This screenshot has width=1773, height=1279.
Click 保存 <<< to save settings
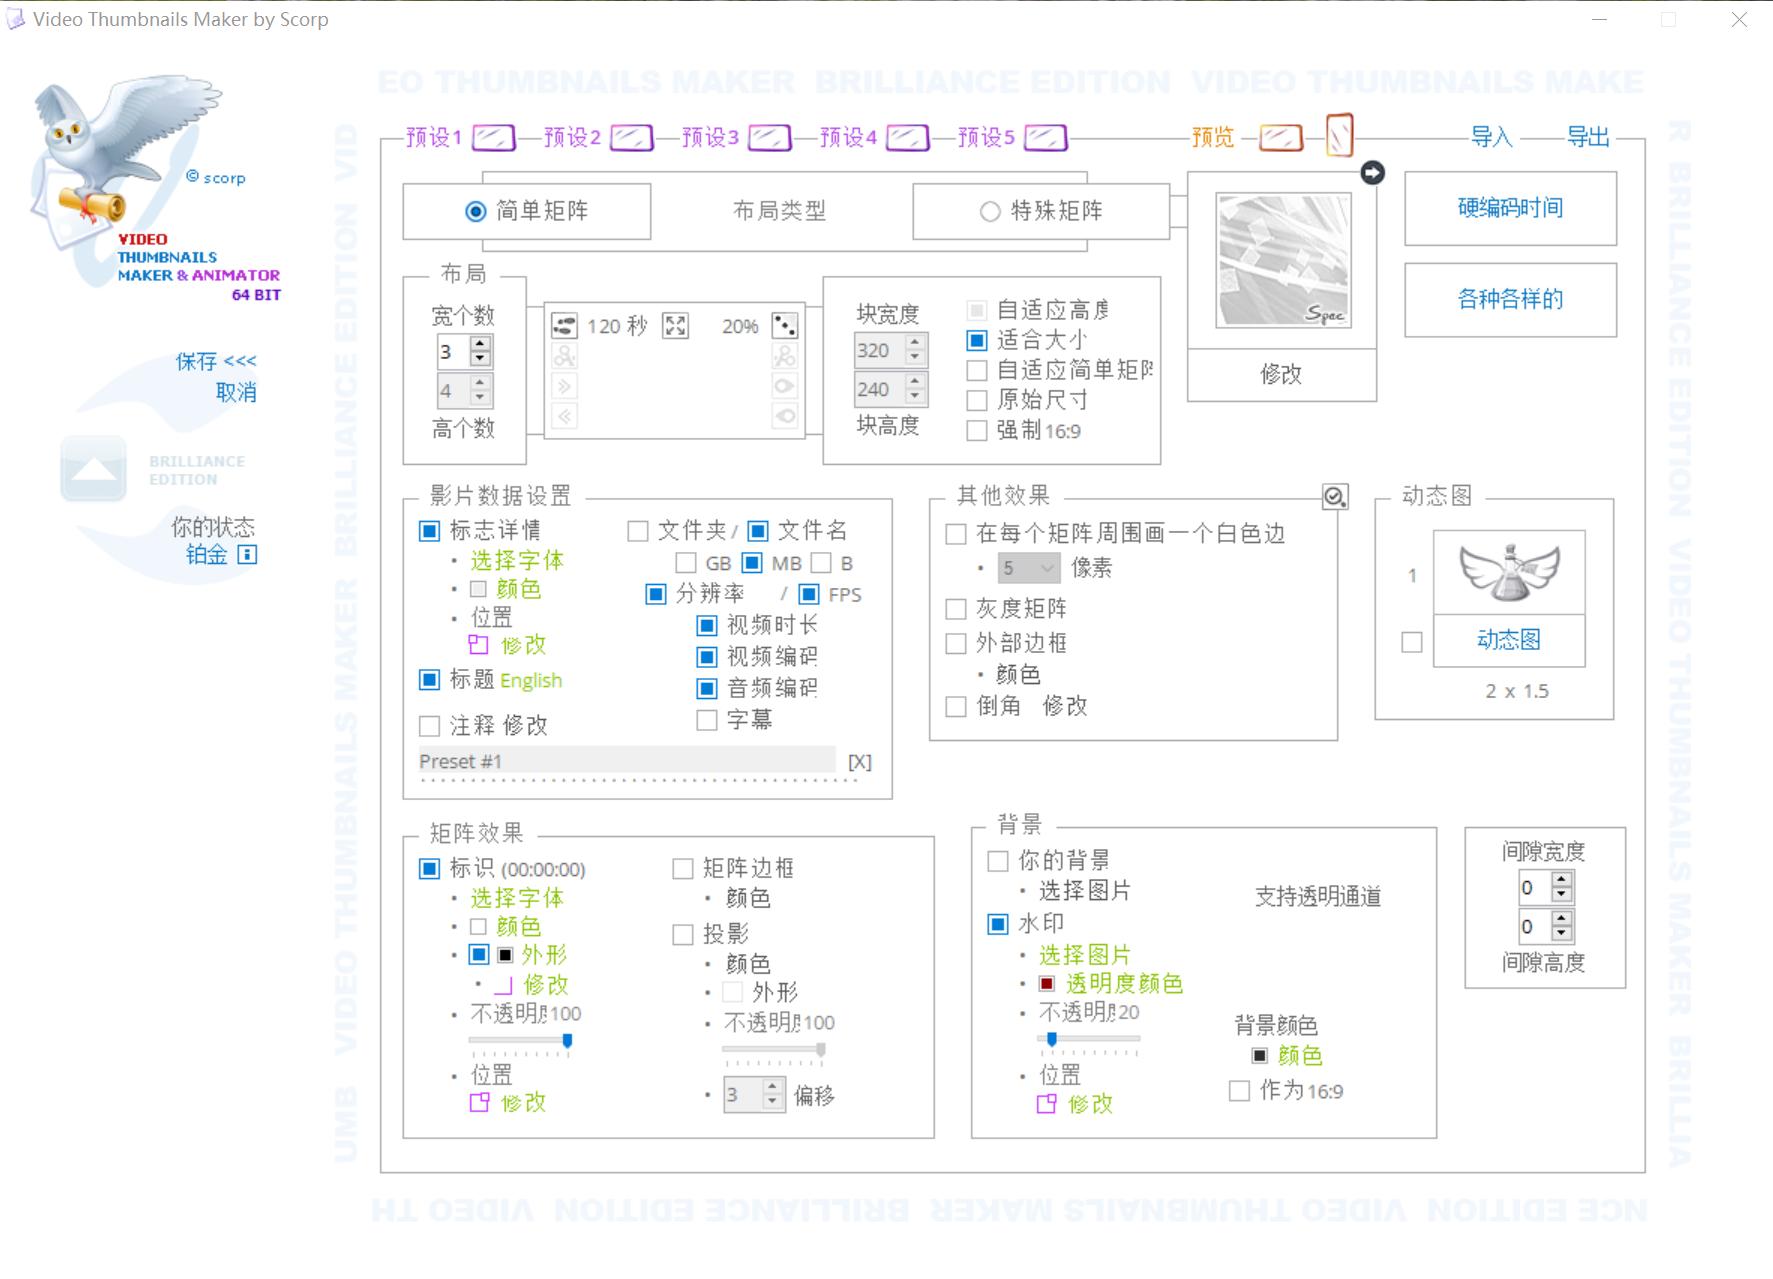(x=216, y=361)
